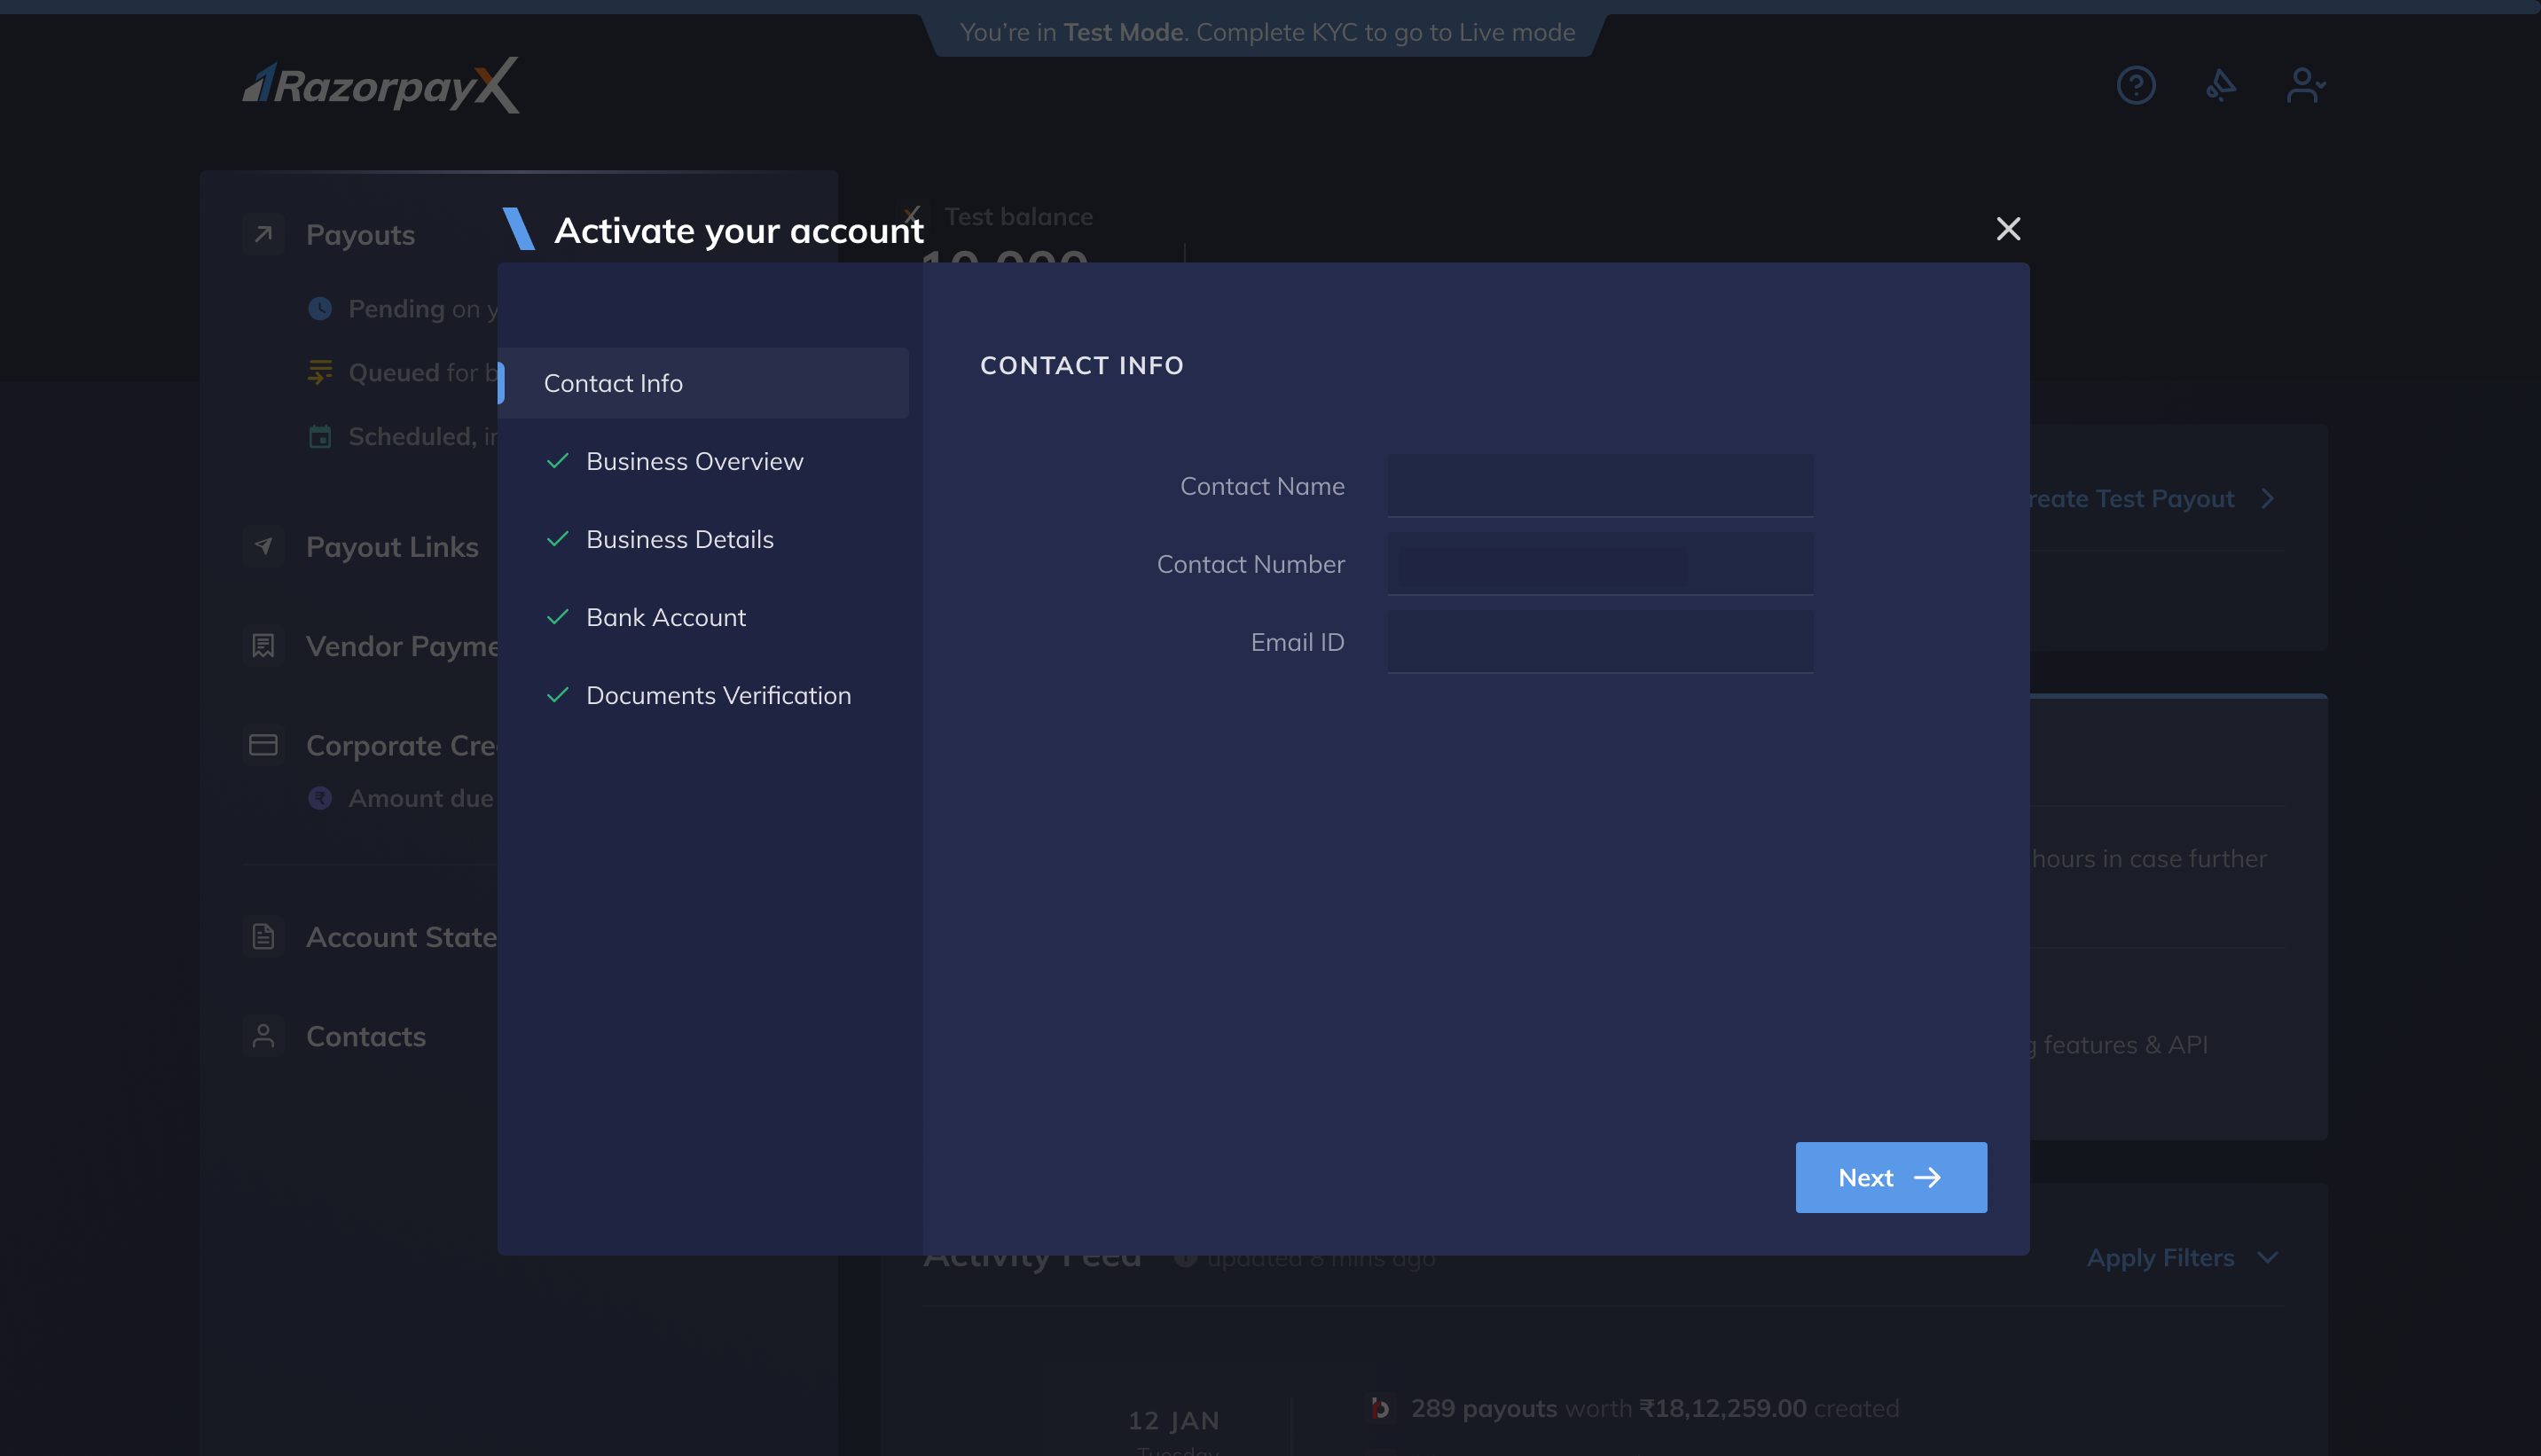The image size is (2541, 1456).
Task: Click the Amount due rupee icon
Action: pos(320,799)
